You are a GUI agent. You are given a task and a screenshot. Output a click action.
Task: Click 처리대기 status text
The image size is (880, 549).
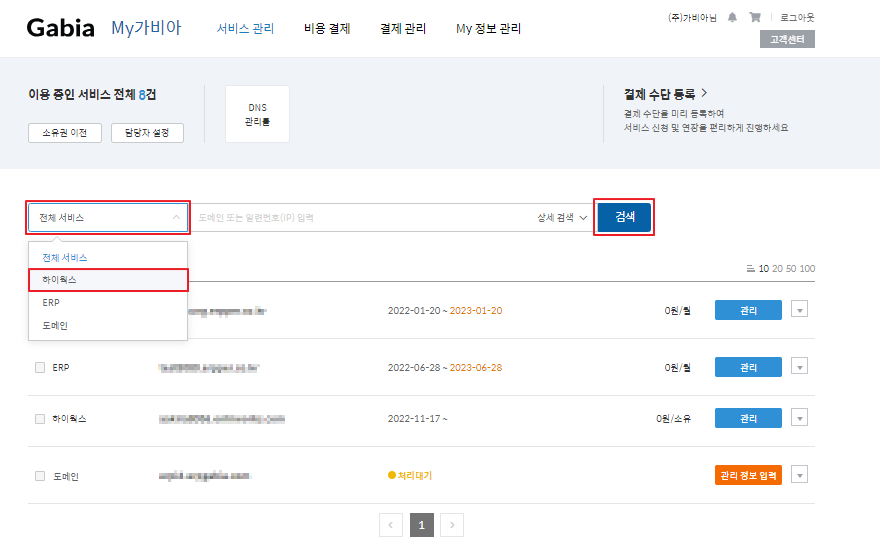pyautogui.click(x=415, y=475)
